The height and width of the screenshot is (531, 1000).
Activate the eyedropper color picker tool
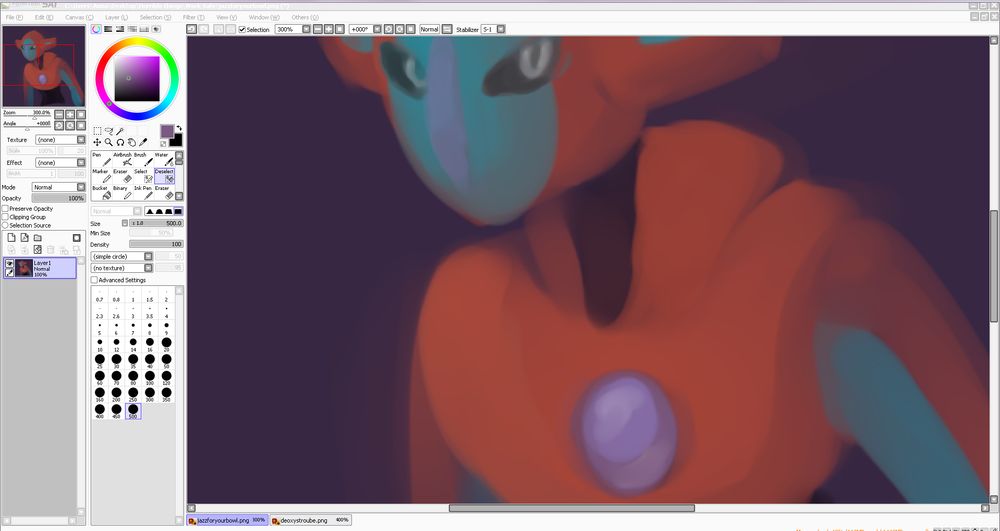(143, 142)
